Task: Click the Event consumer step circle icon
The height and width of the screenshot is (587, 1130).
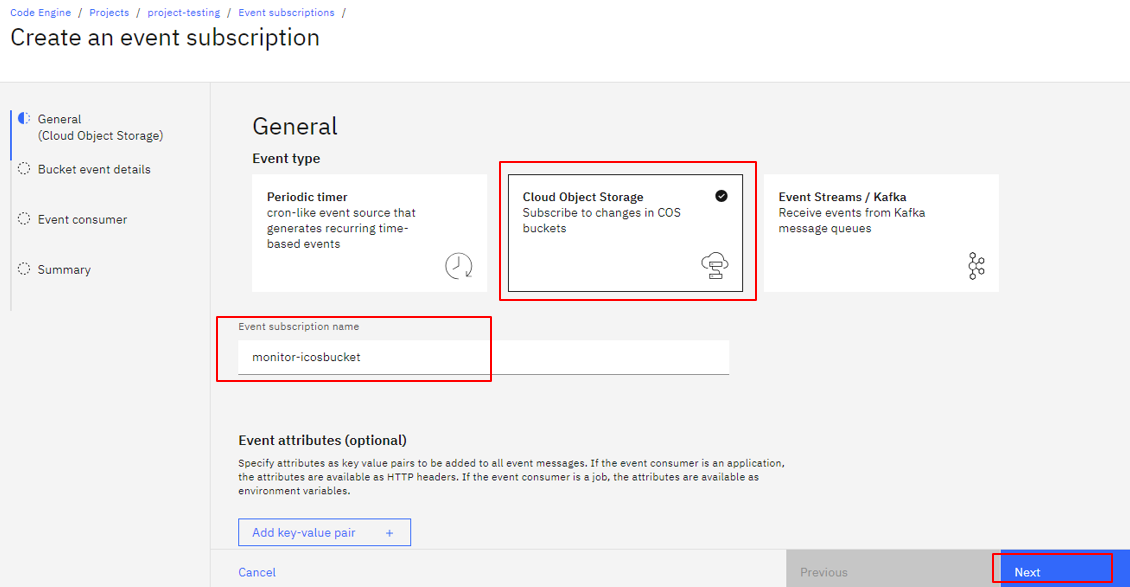Action: click(x=24, y=218)
